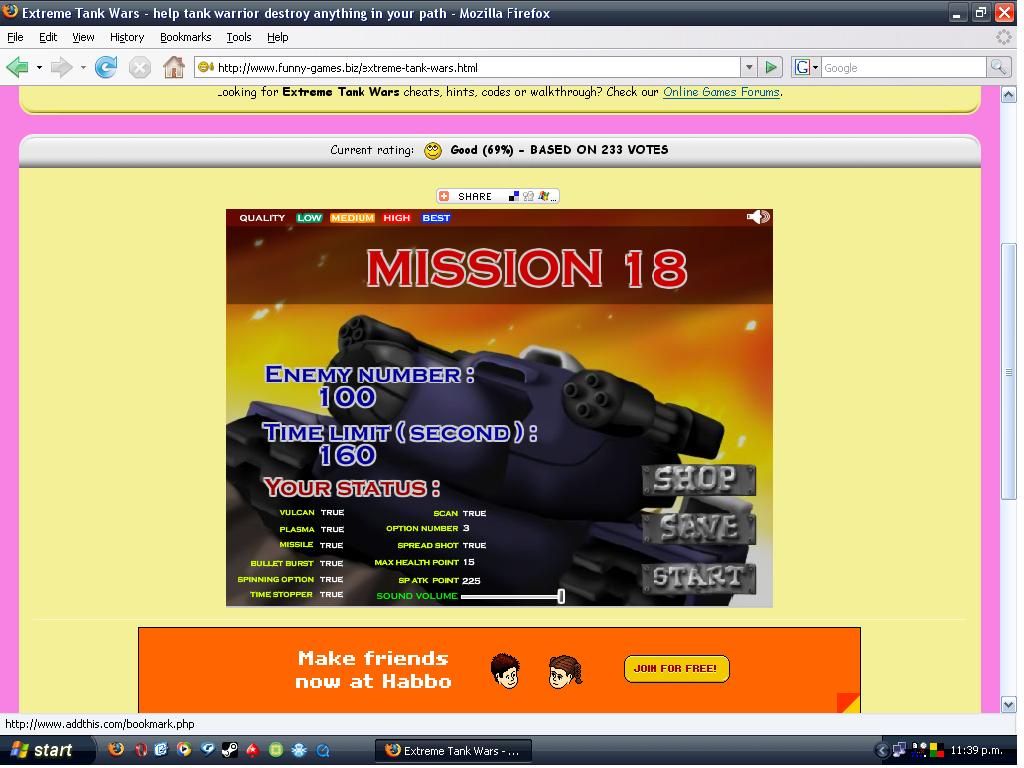
Task: Launch Firefox from the quick launch bar
Action: tap(116, 750)
